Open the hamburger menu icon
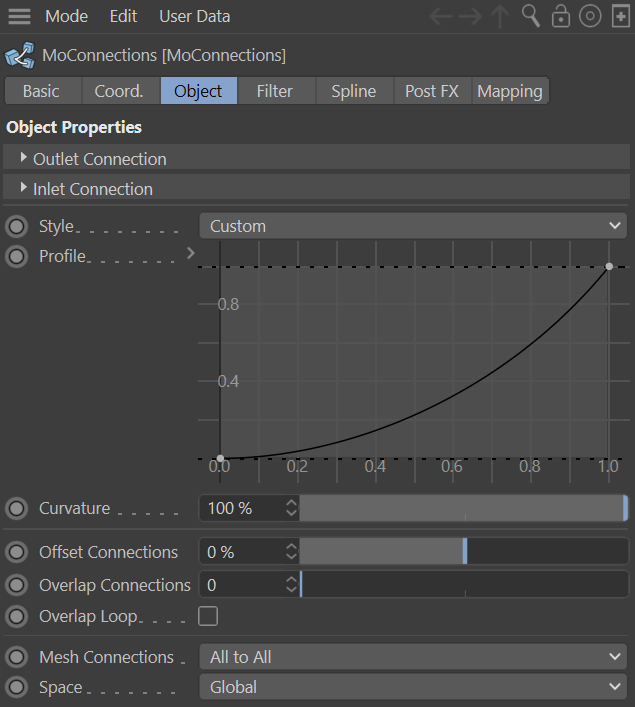635x707 pixels. pyautogui.click(x=19, y=17)
